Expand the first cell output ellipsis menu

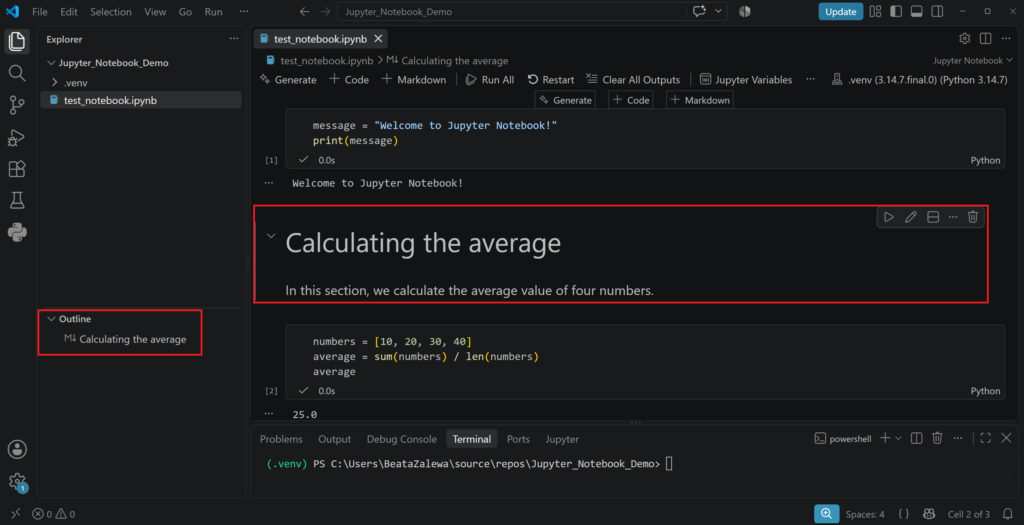point(268,183)
